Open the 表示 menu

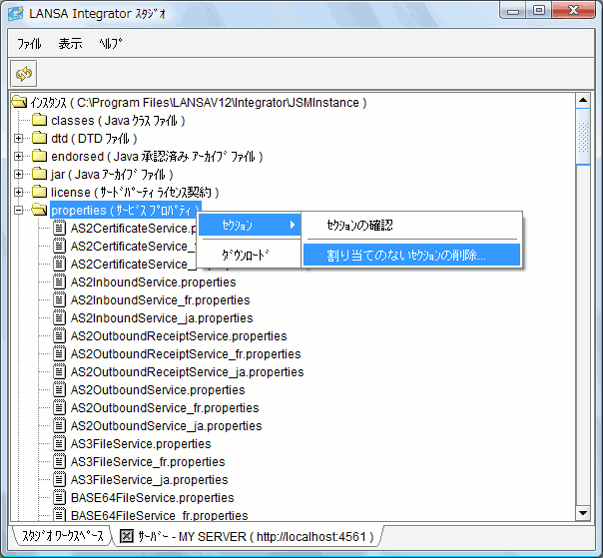[70, 44]
